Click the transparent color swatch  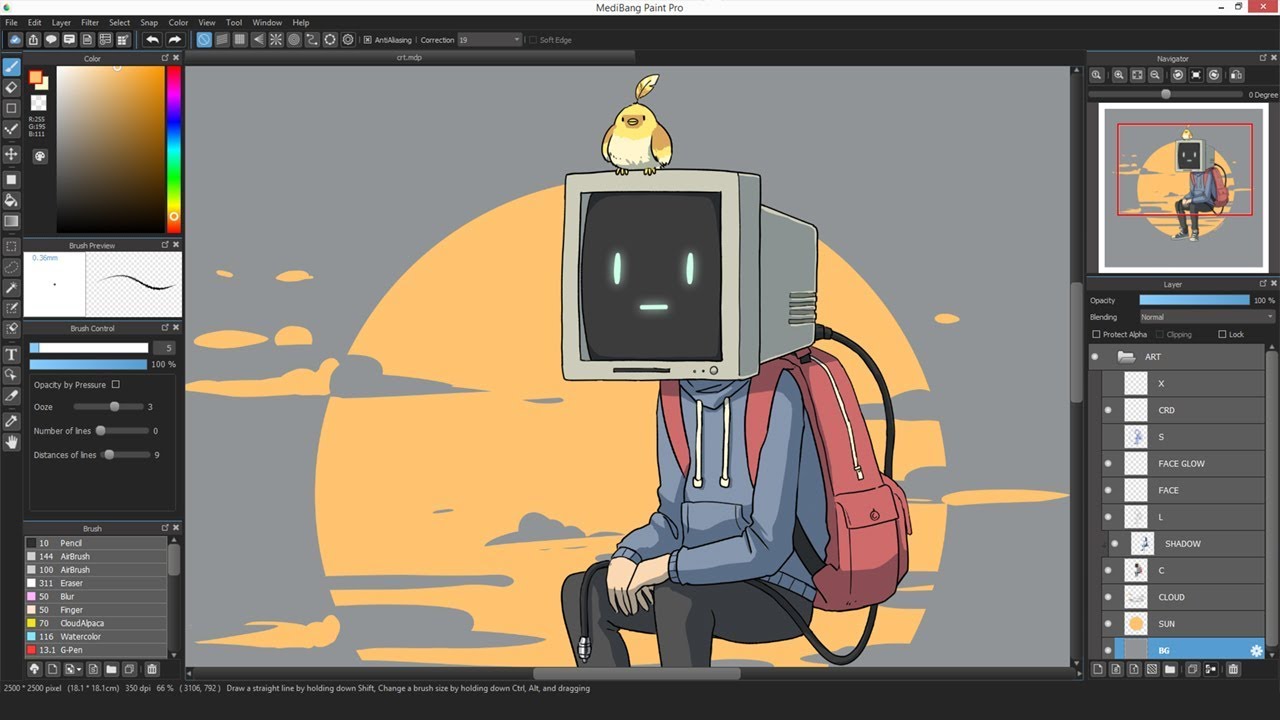click(x=38, y=103)
